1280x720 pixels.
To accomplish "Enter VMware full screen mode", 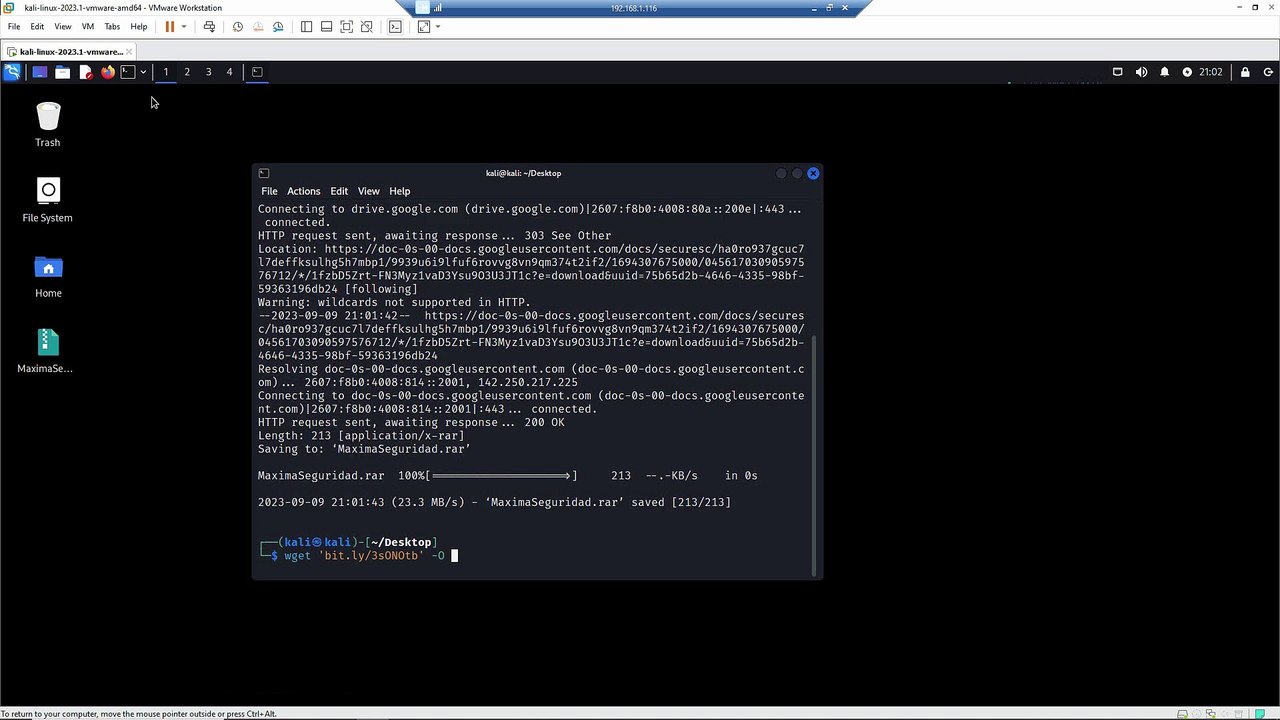I will (x=346, y=27).
